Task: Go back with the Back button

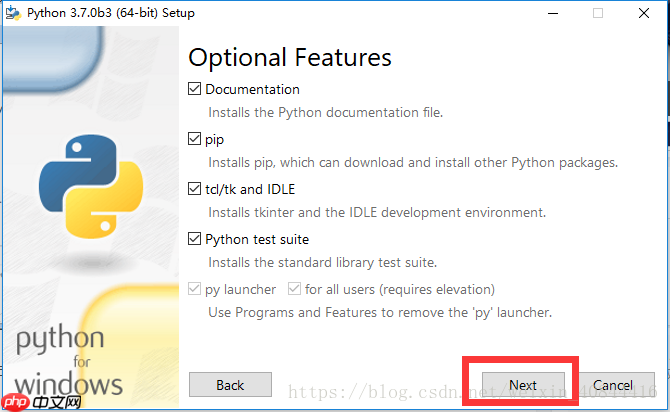Action: click(x=230, y=385)
